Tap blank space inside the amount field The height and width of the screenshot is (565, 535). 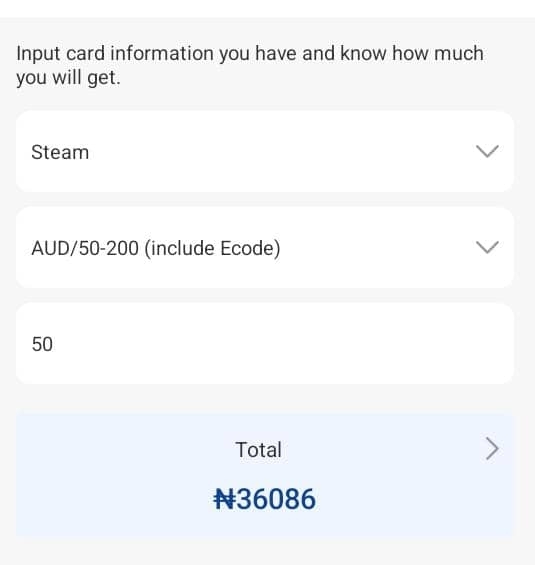pos(281,343)
